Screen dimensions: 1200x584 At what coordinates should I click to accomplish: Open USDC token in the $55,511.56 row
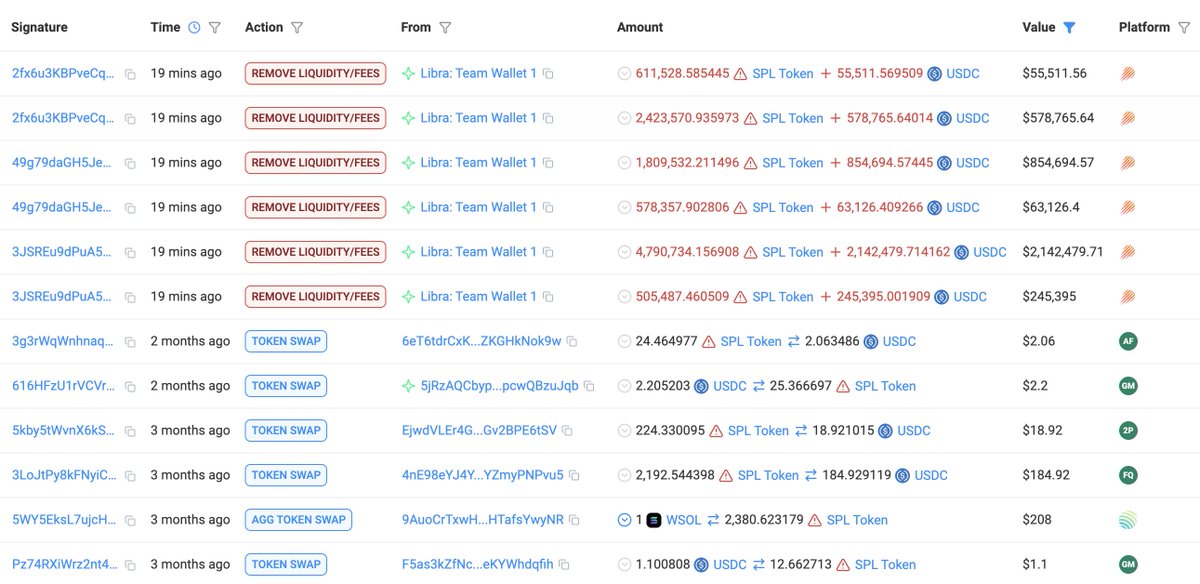pyautogui.click(x=963, y=74)
